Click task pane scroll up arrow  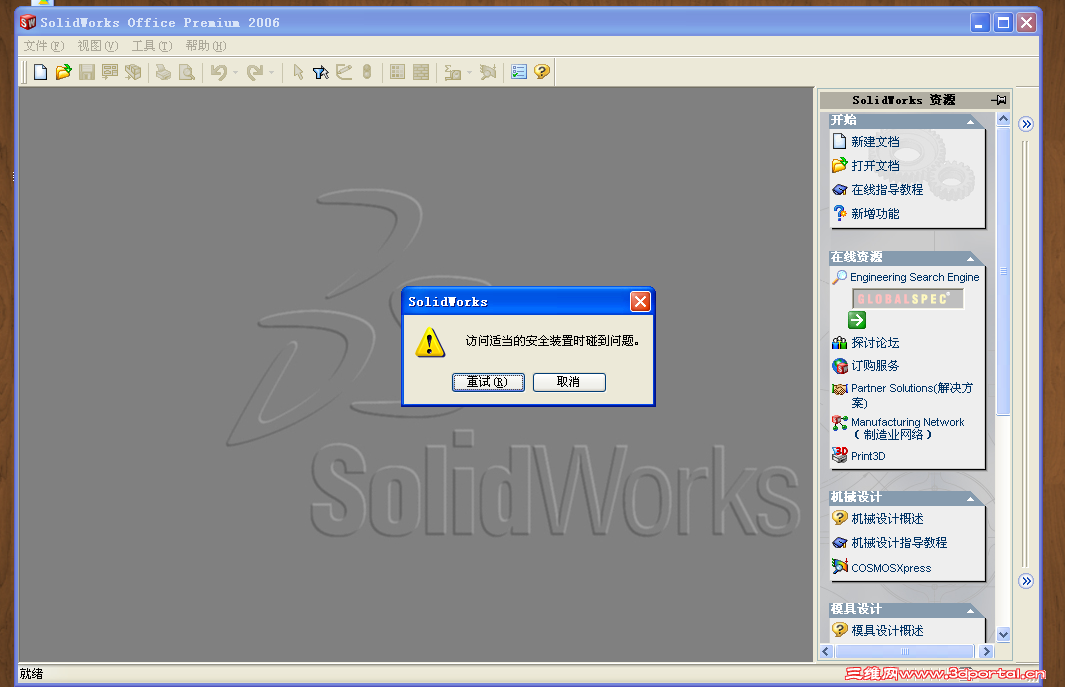tap(1003, 119)
